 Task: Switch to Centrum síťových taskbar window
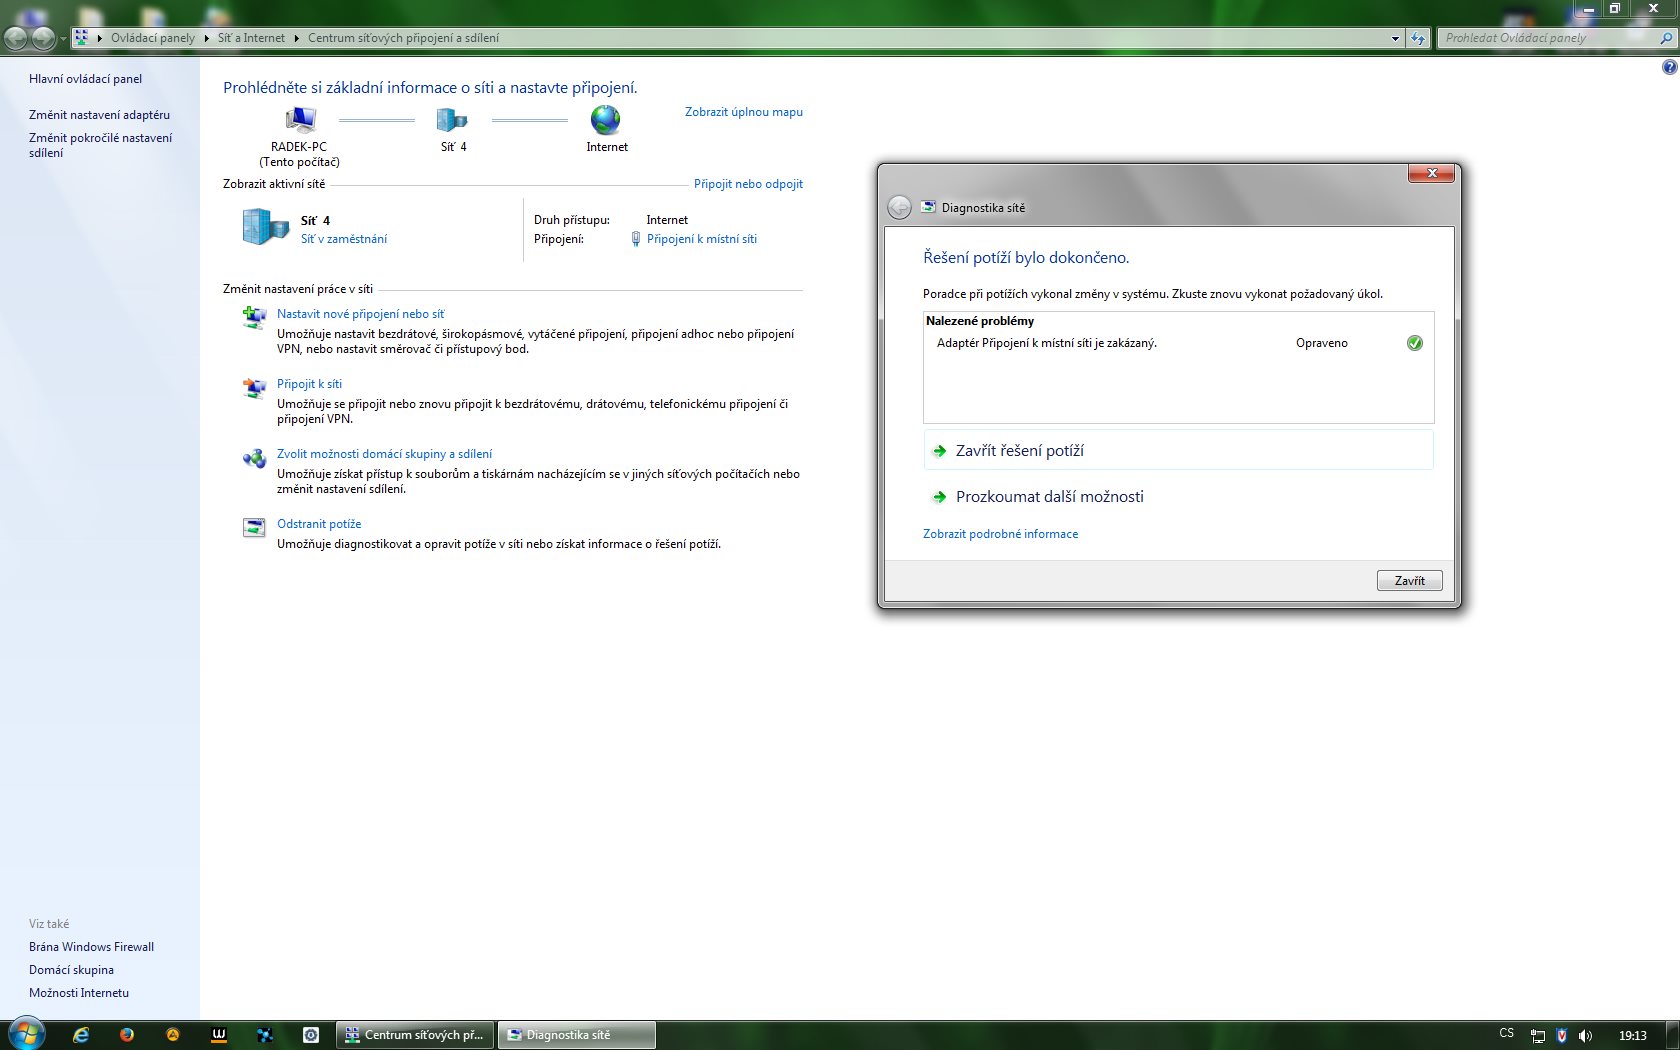[x=416, y=1035]
